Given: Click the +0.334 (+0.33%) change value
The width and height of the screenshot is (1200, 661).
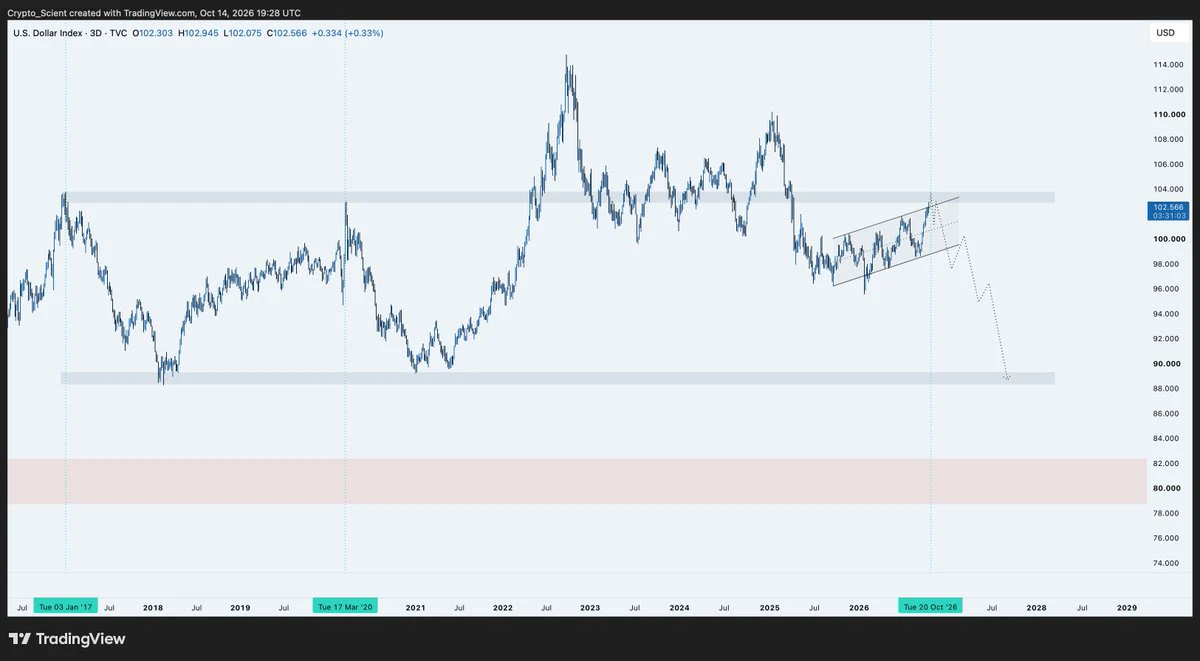Looking at the screenshot, I should tap(347, 33).
